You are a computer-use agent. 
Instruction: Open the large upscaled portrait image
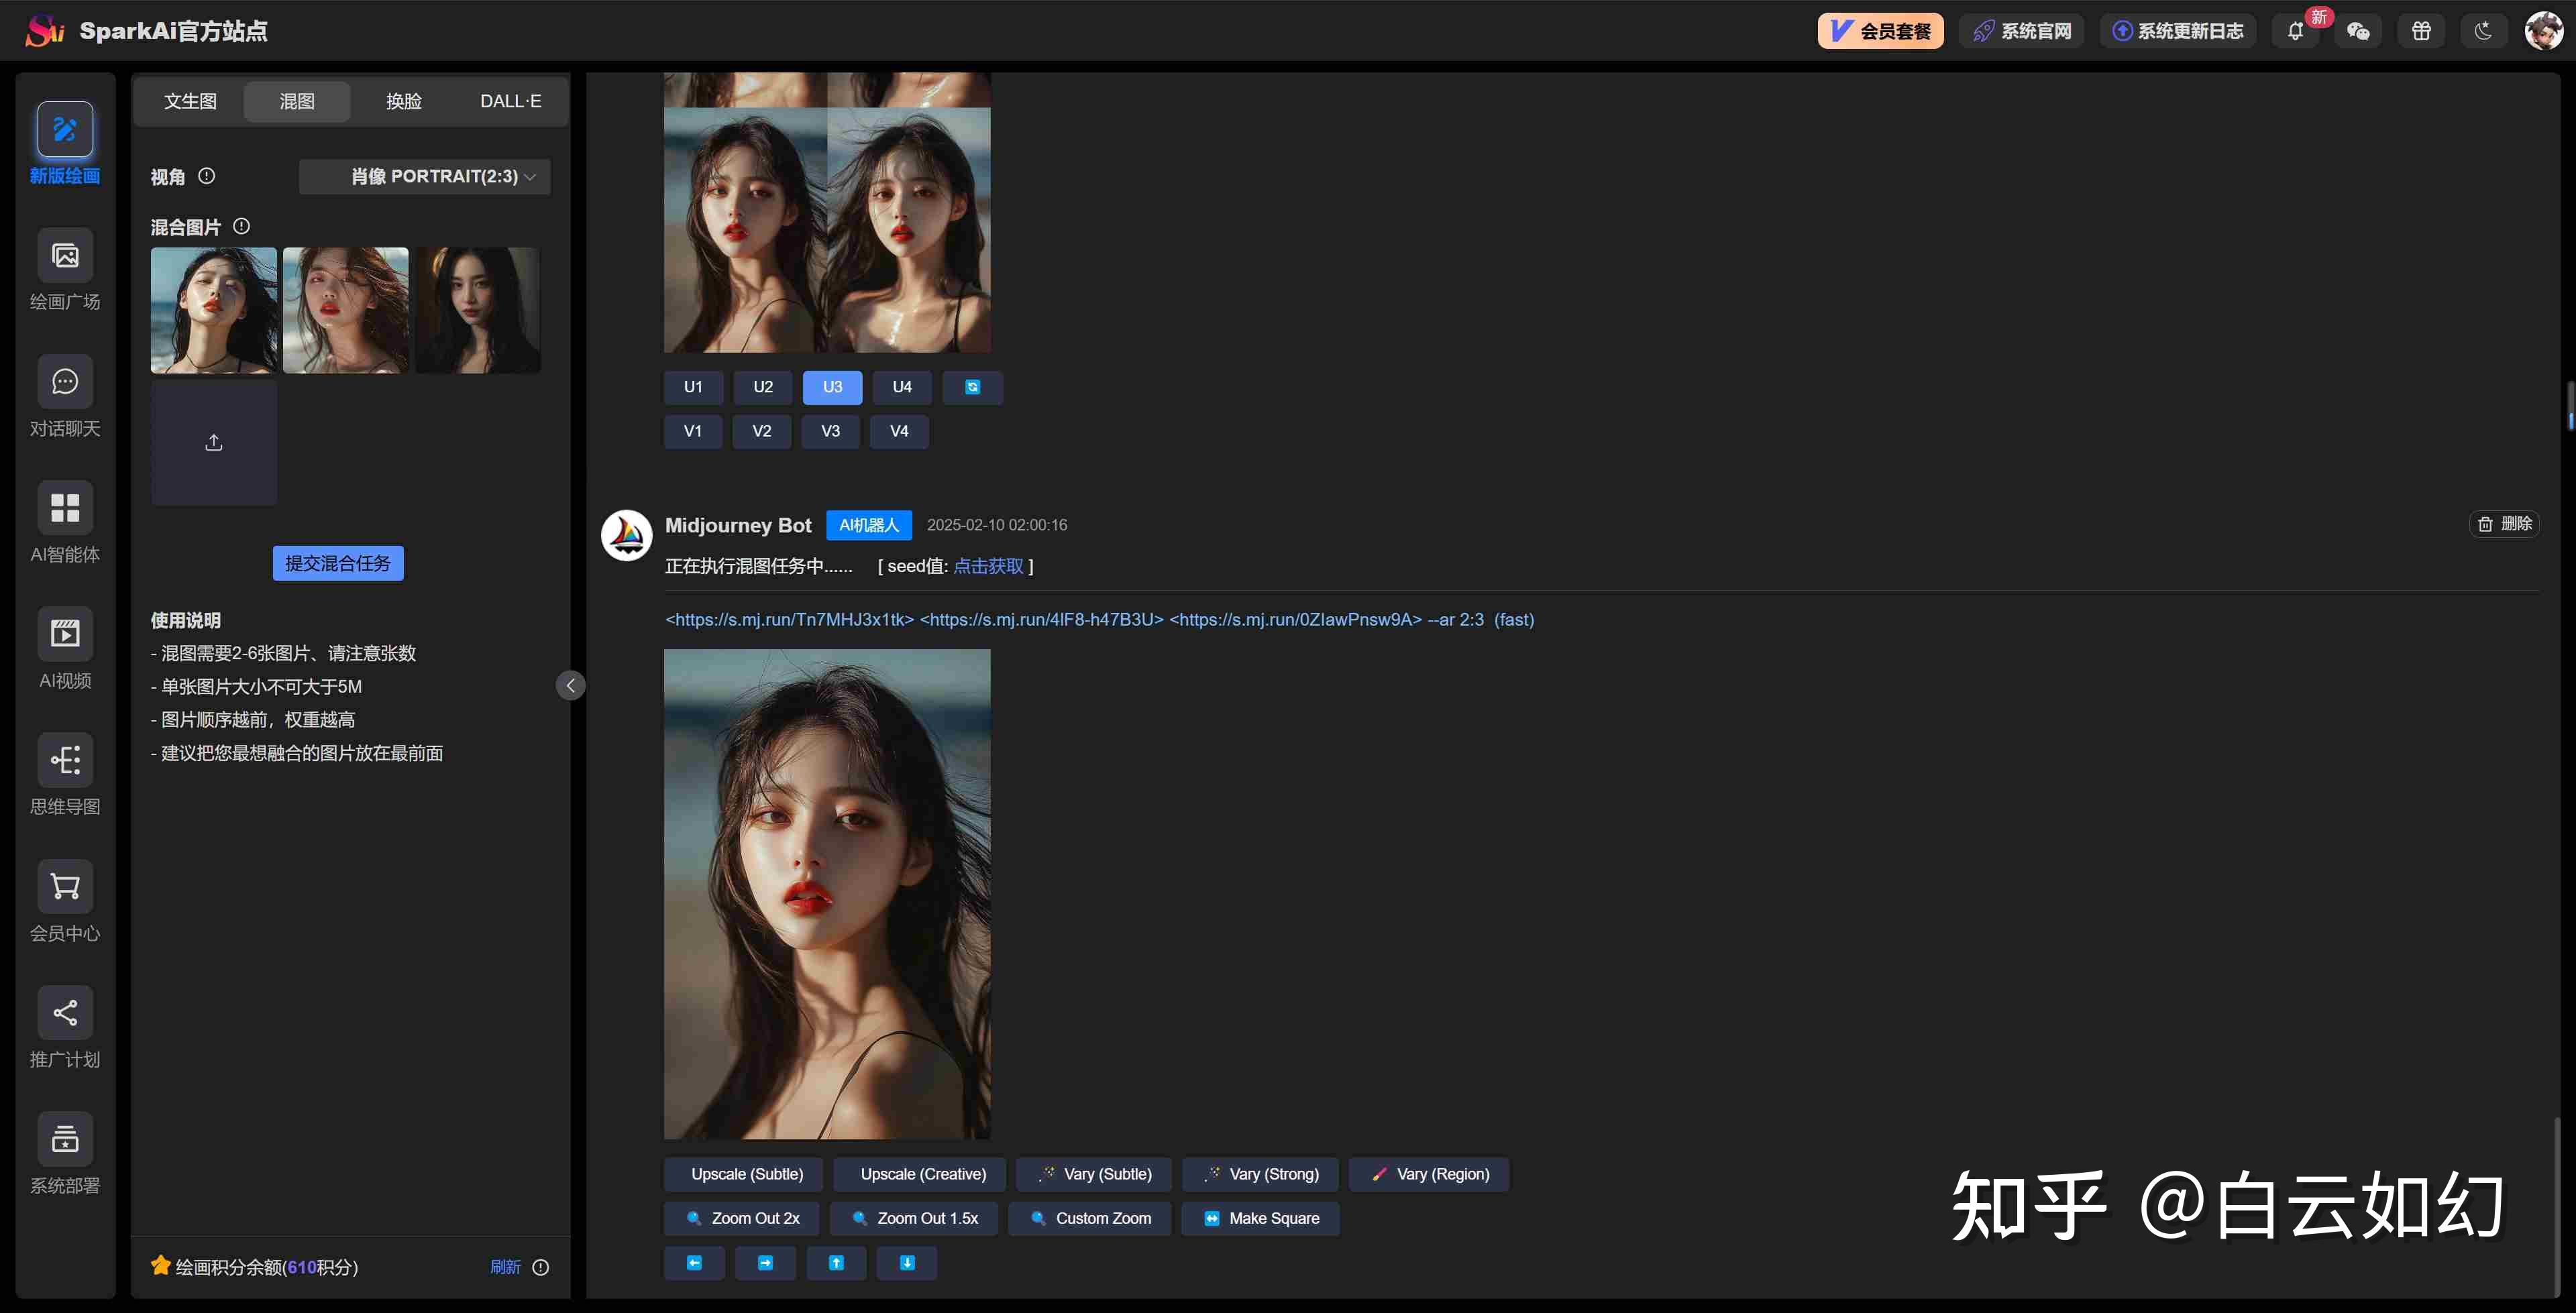click(827, 894)
